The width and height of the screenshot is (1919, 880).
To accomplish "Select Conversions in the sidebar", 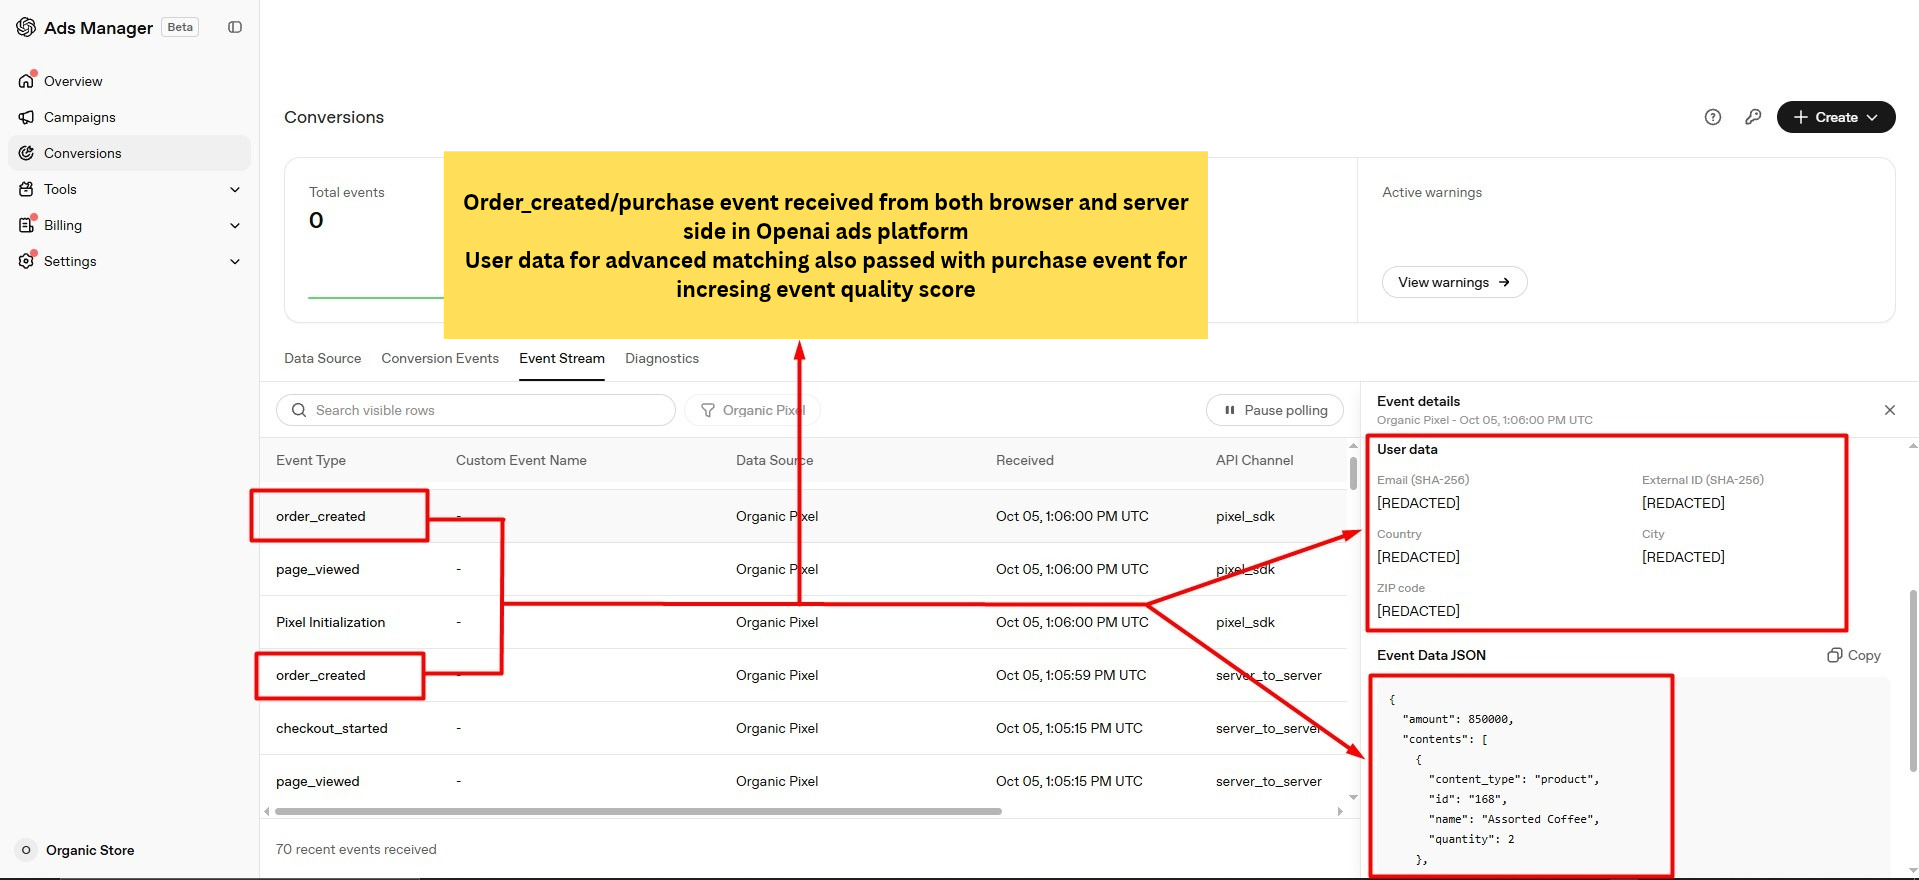I will click(129, 153).
